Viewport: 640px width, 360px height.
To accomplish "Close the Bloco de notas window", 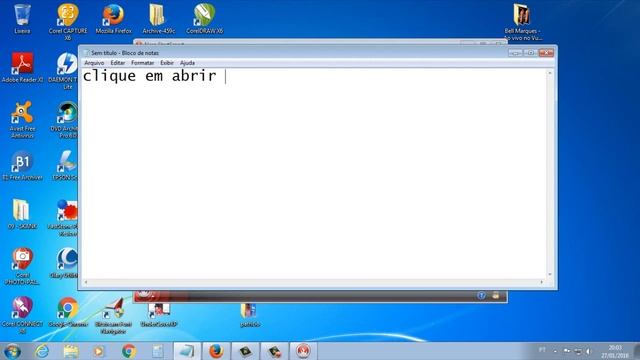I will [546, 53].
